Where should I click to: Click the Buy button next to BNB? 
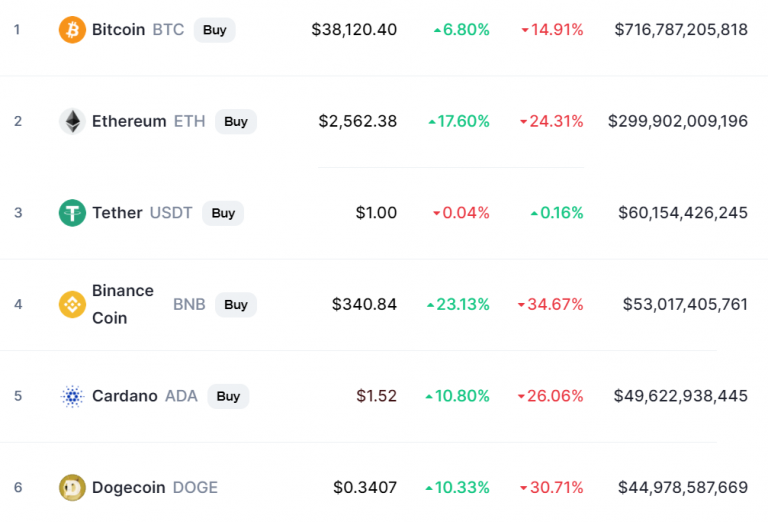pyautogui.click(x=236, y=305)
